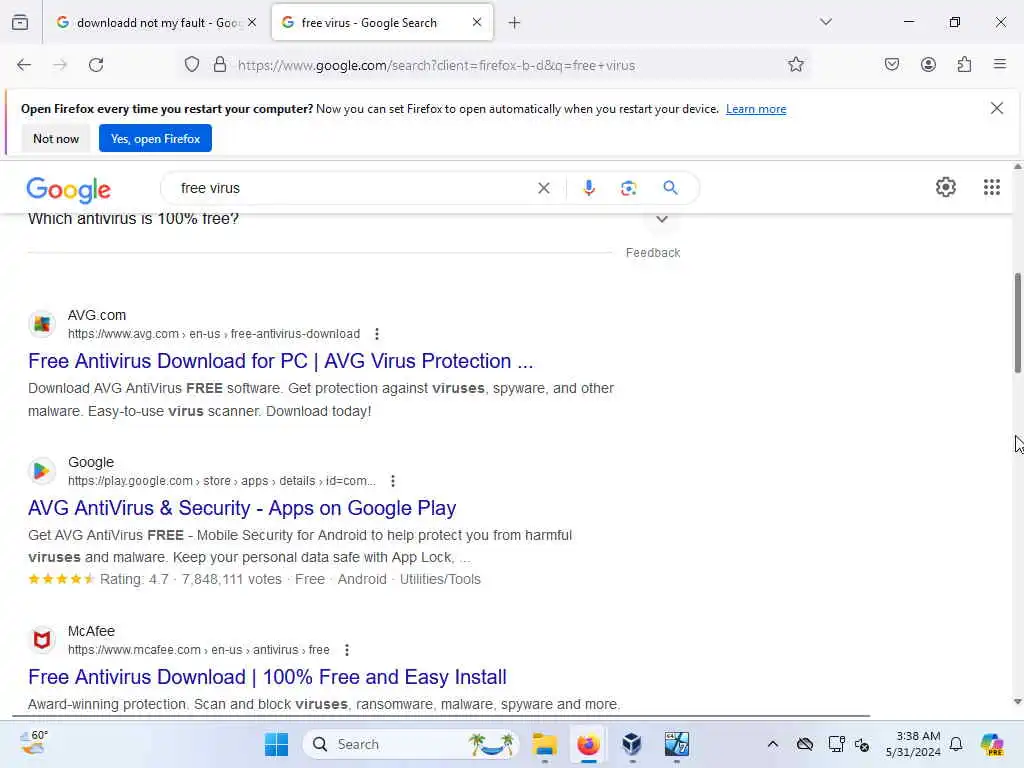1024x768 pixels.
Task: Open the Extensions puzzle icon
Action: point(964,65)
